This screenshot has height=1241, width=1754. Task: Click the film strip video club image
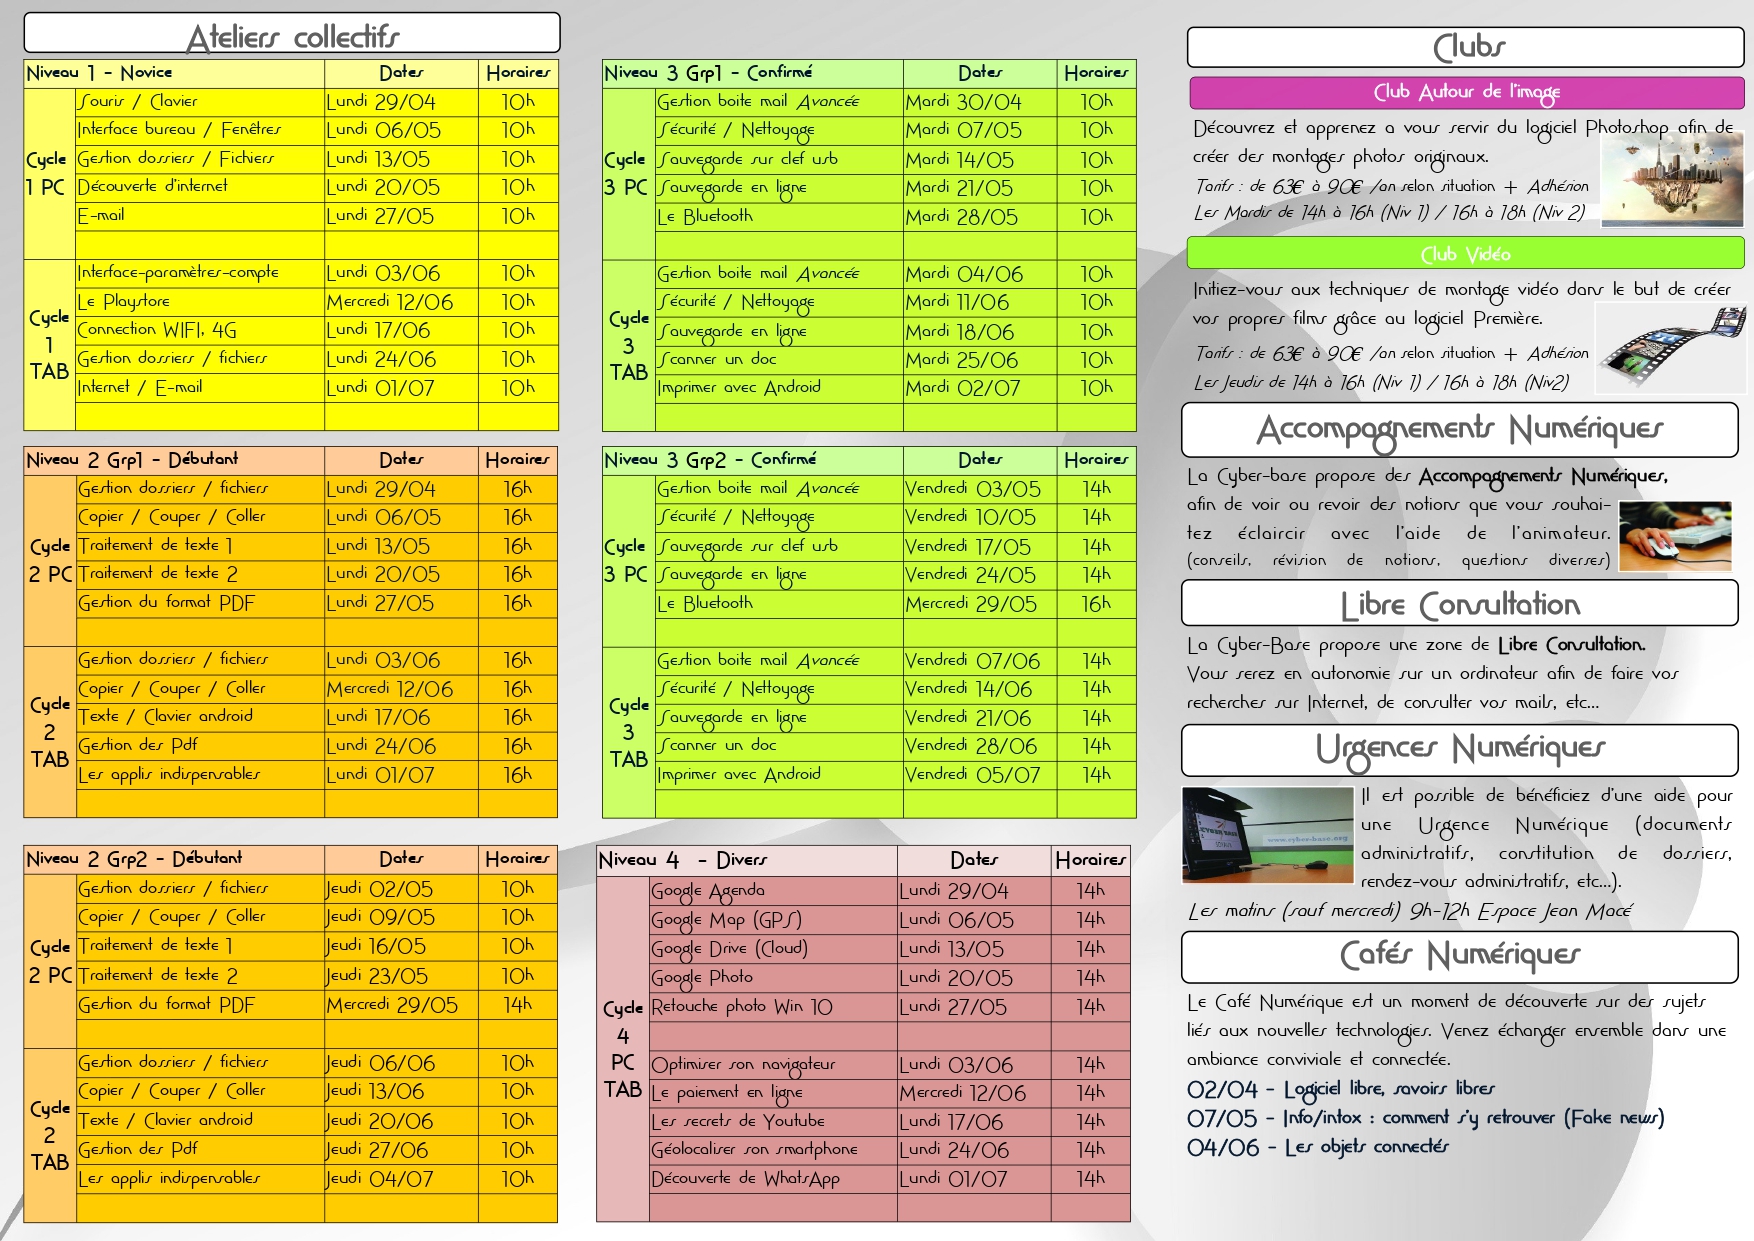1671,347
